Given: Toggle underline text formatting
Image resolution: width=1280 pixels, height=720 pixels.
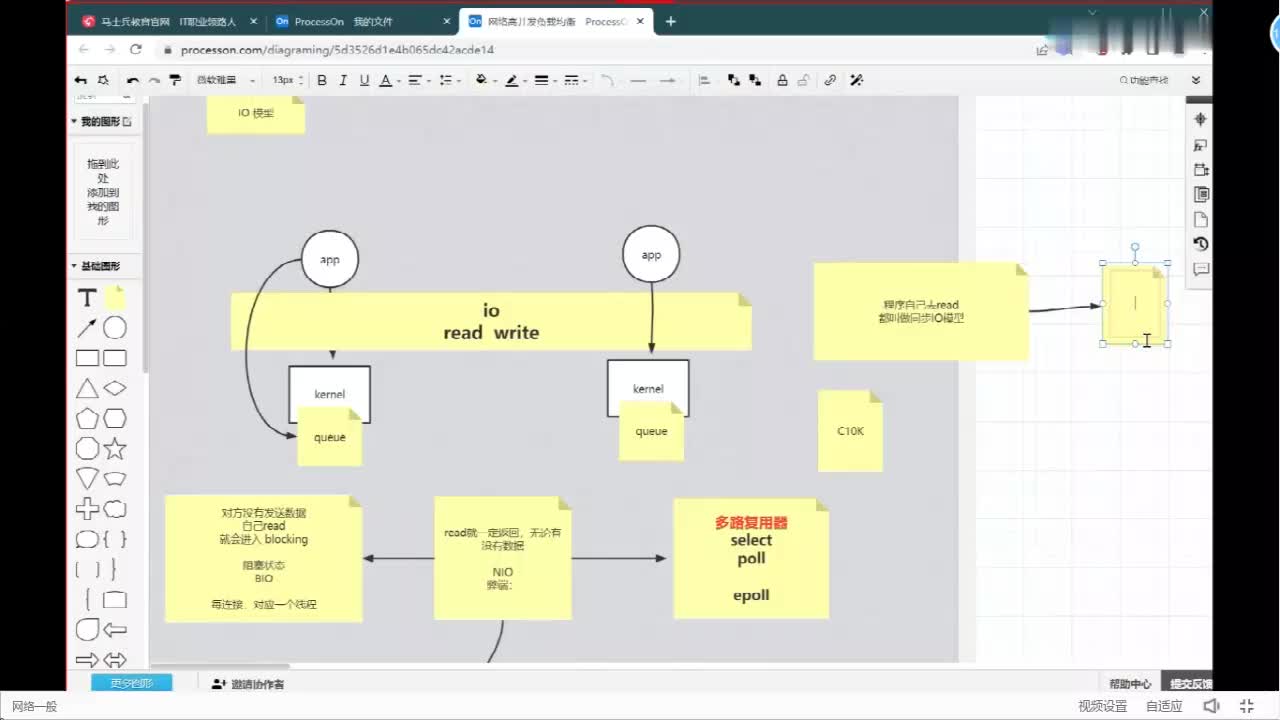Looking at the screenshot, I should [x=364, y=80].
